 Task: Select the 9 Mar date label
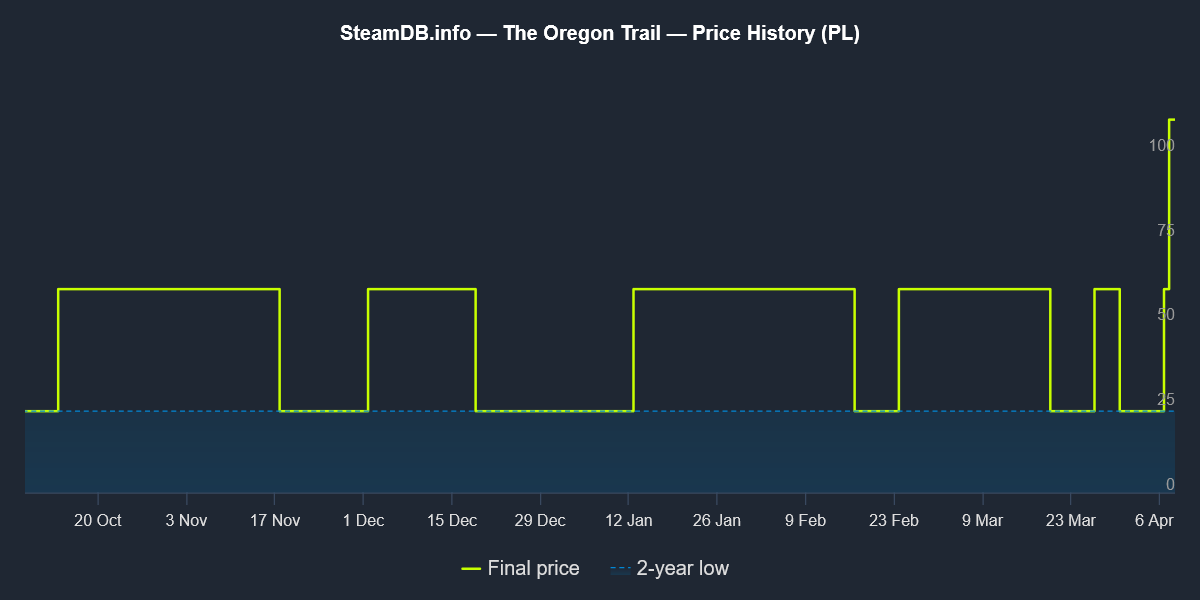click(982, 521)
